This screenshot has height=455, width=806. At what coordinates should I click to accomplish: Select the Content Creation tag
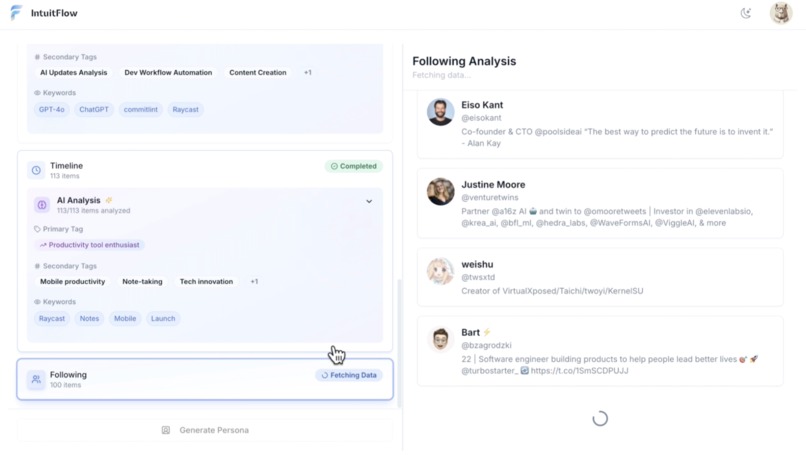point(258,72)
